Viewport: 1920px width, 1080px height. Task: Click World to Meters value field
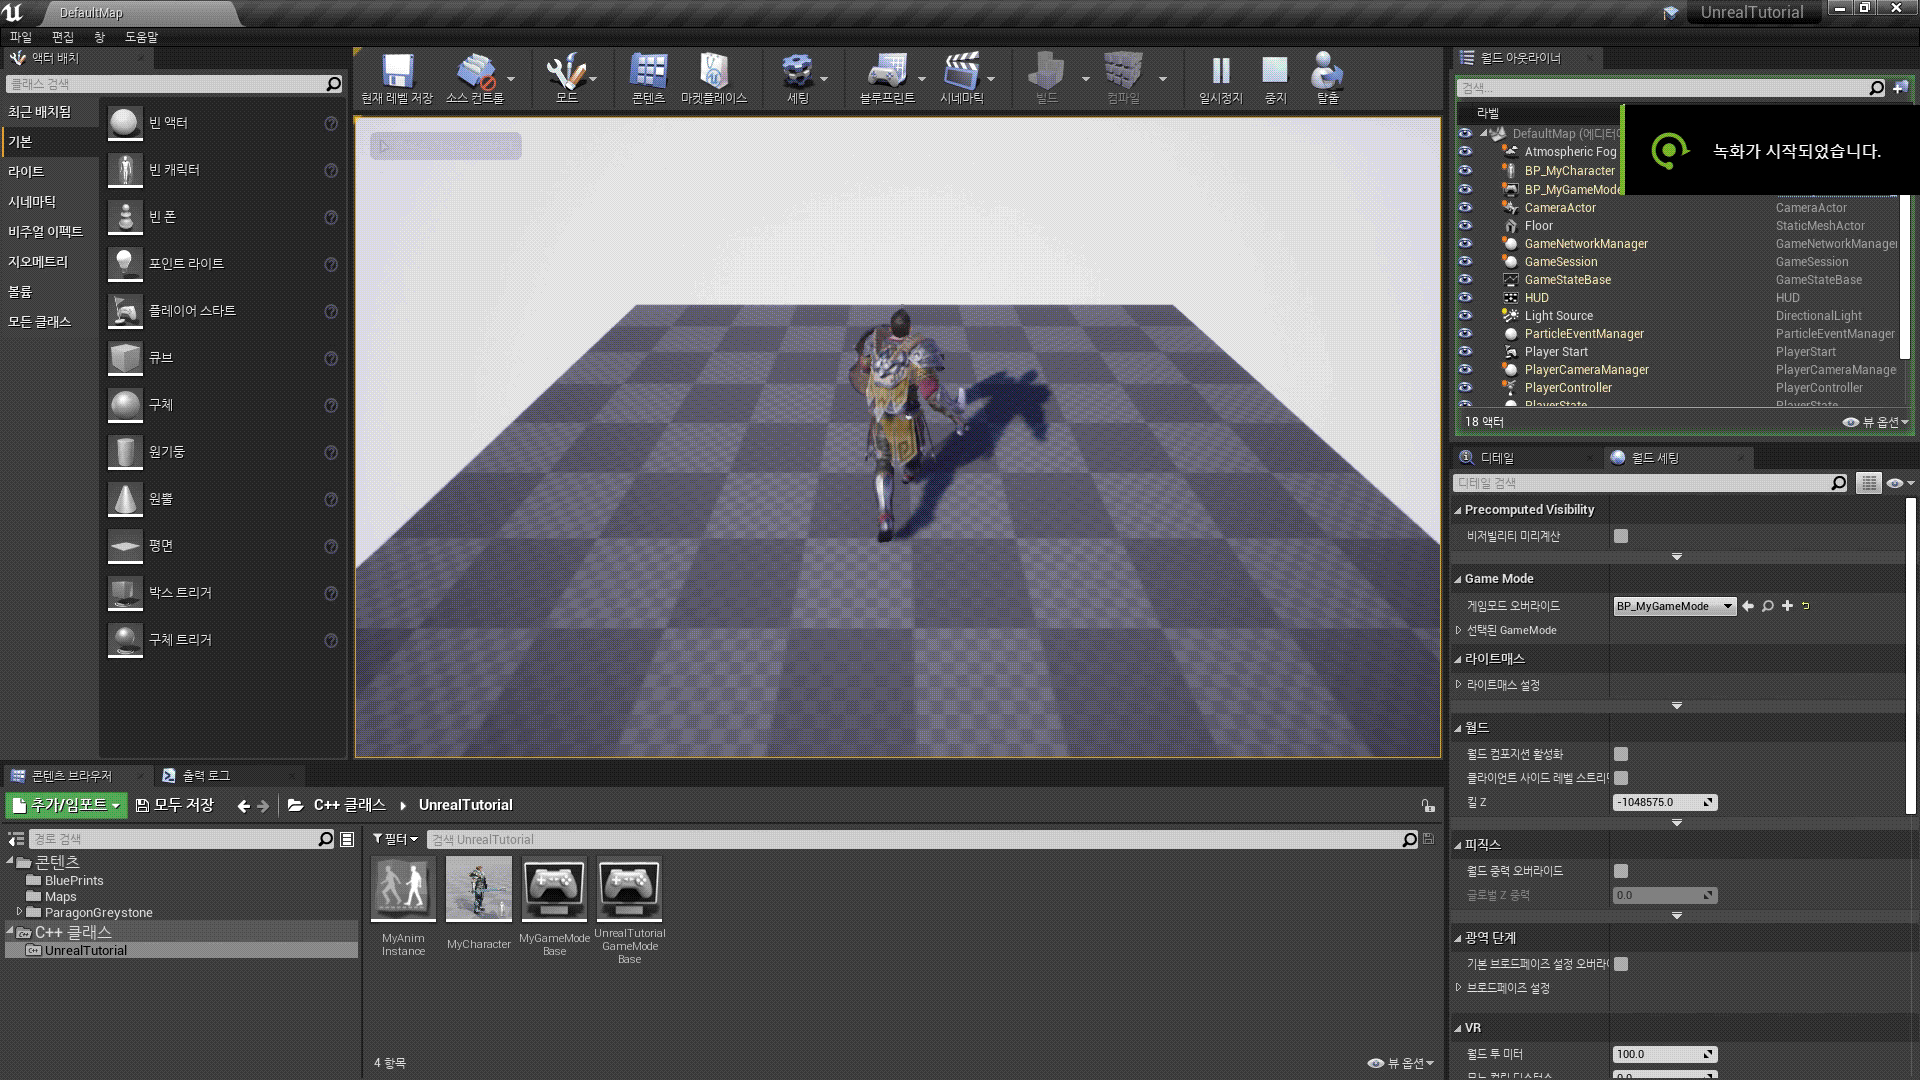[1665, 1054]
